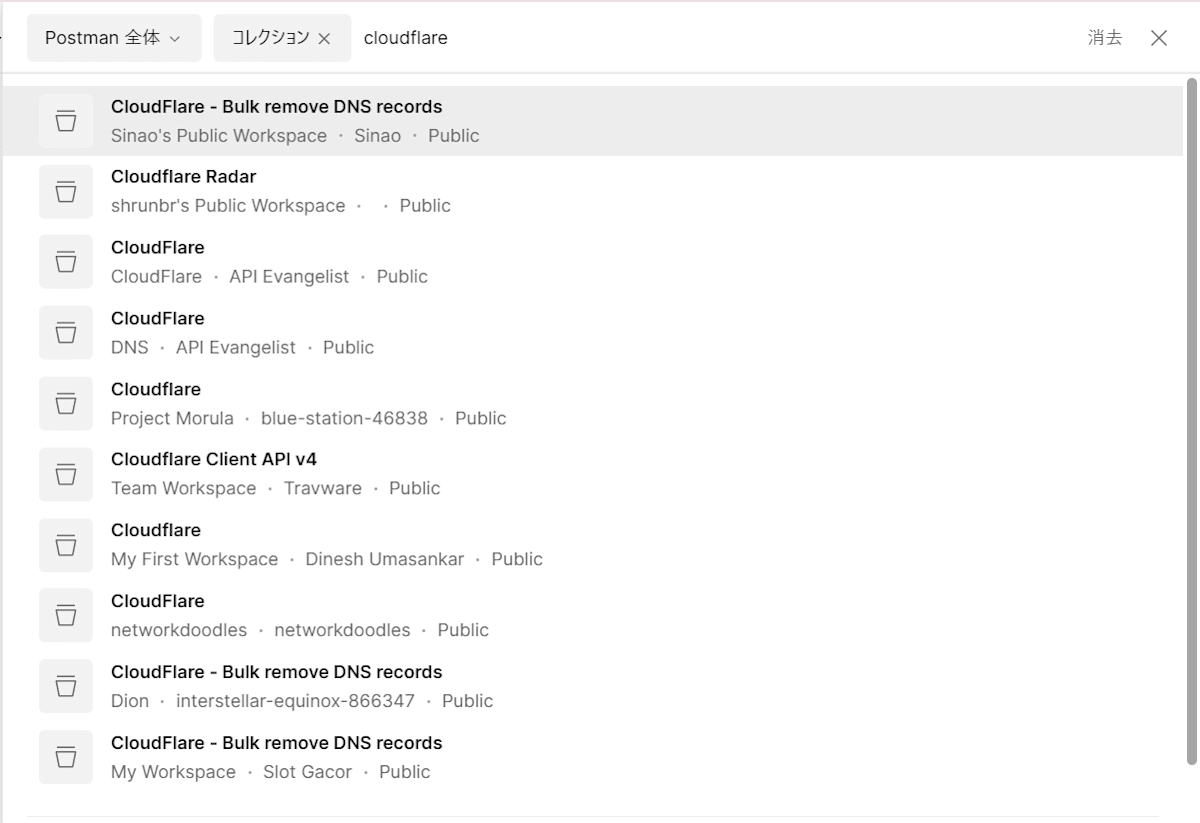Click the results list vertical scrollbar
Image resolution: width=1200 pixels, height=823 pixels.
coord(1191,420)
